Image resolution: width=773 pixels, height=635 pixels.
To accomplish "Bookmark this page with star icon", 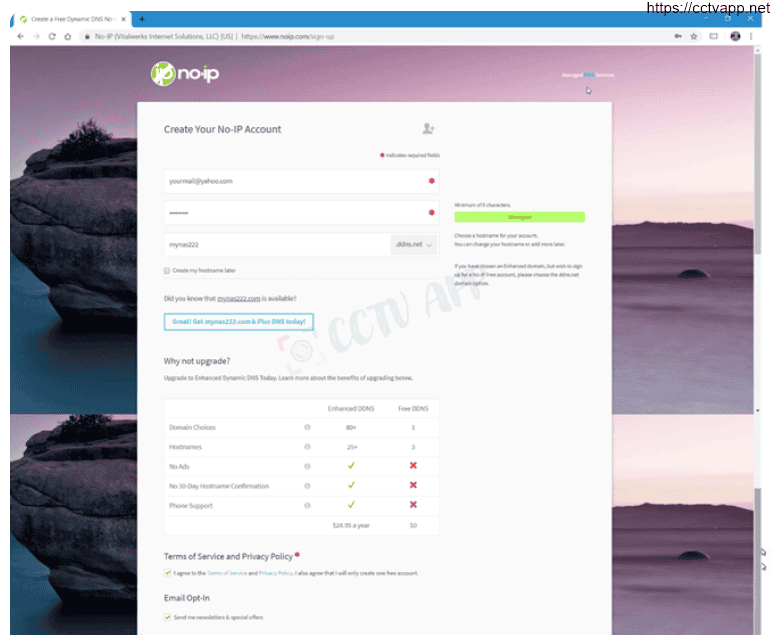I will [x=694, y=36].
